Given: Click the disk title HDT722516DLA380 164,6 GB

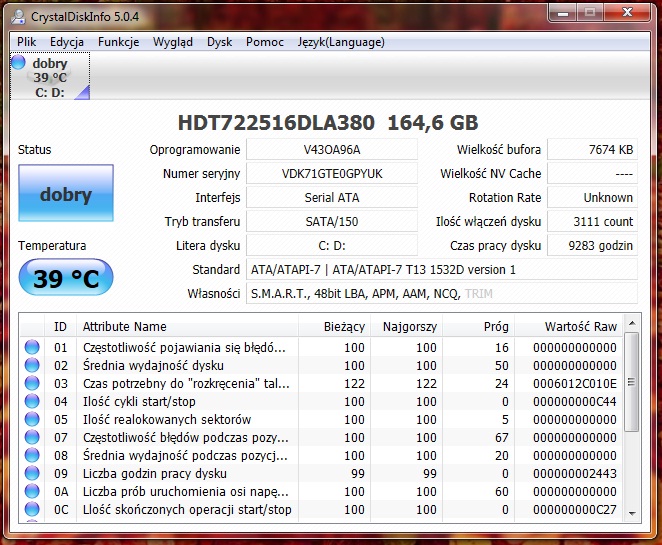Looking at the screenshot, I should pos(328,123).
